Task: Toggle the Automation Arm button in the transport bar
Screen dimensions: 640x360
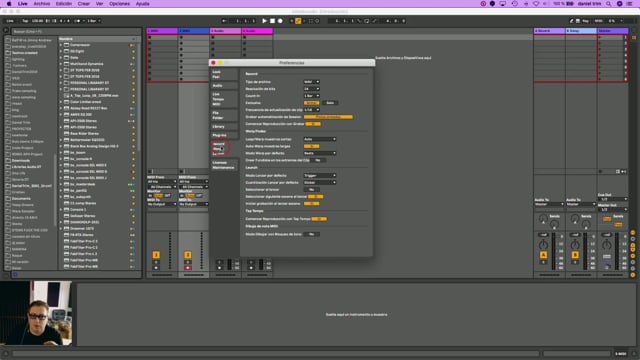Action: click(x=298, y=21)
